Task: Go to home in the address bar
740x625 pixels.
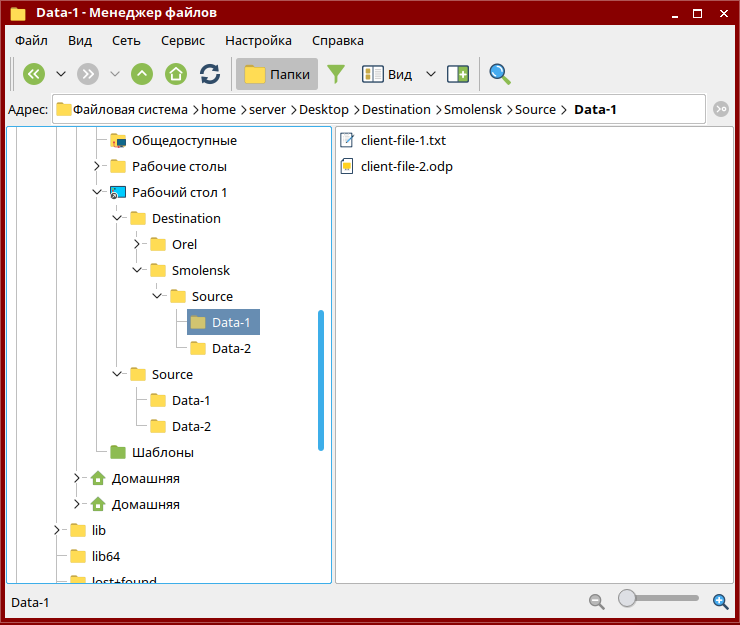Action: [219, 110]
